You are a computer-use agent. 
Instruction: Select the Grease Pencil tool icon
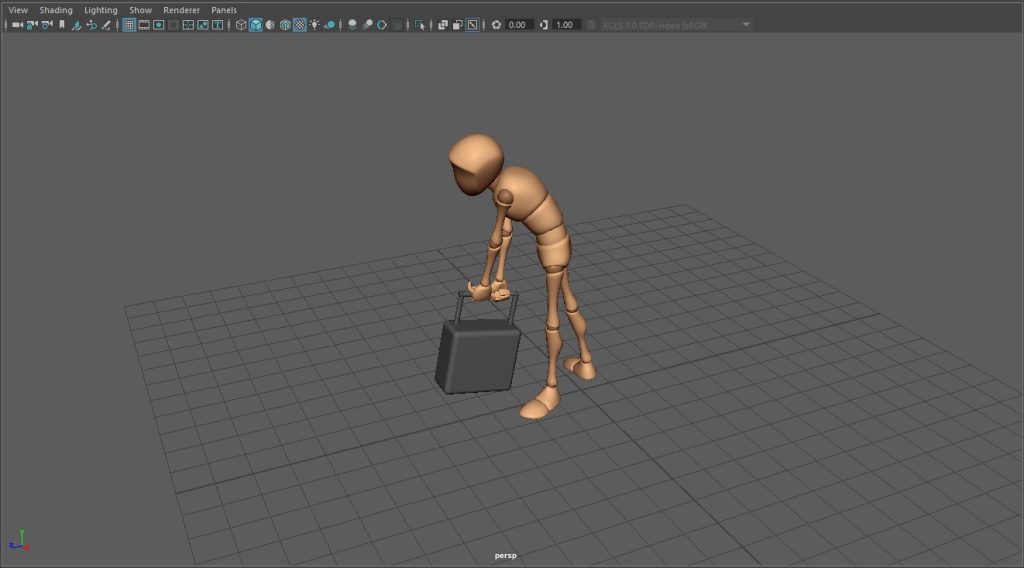click(x=106, y=25)
